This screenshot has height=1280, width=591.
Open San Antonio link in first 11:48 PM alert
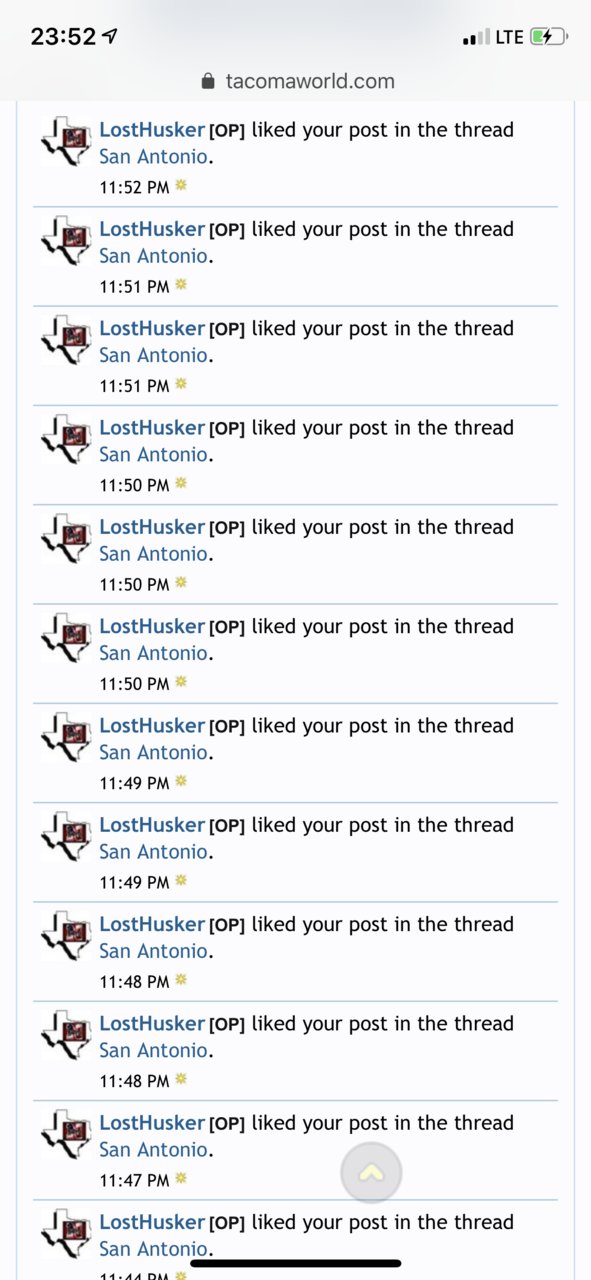[x=153, y=951]
